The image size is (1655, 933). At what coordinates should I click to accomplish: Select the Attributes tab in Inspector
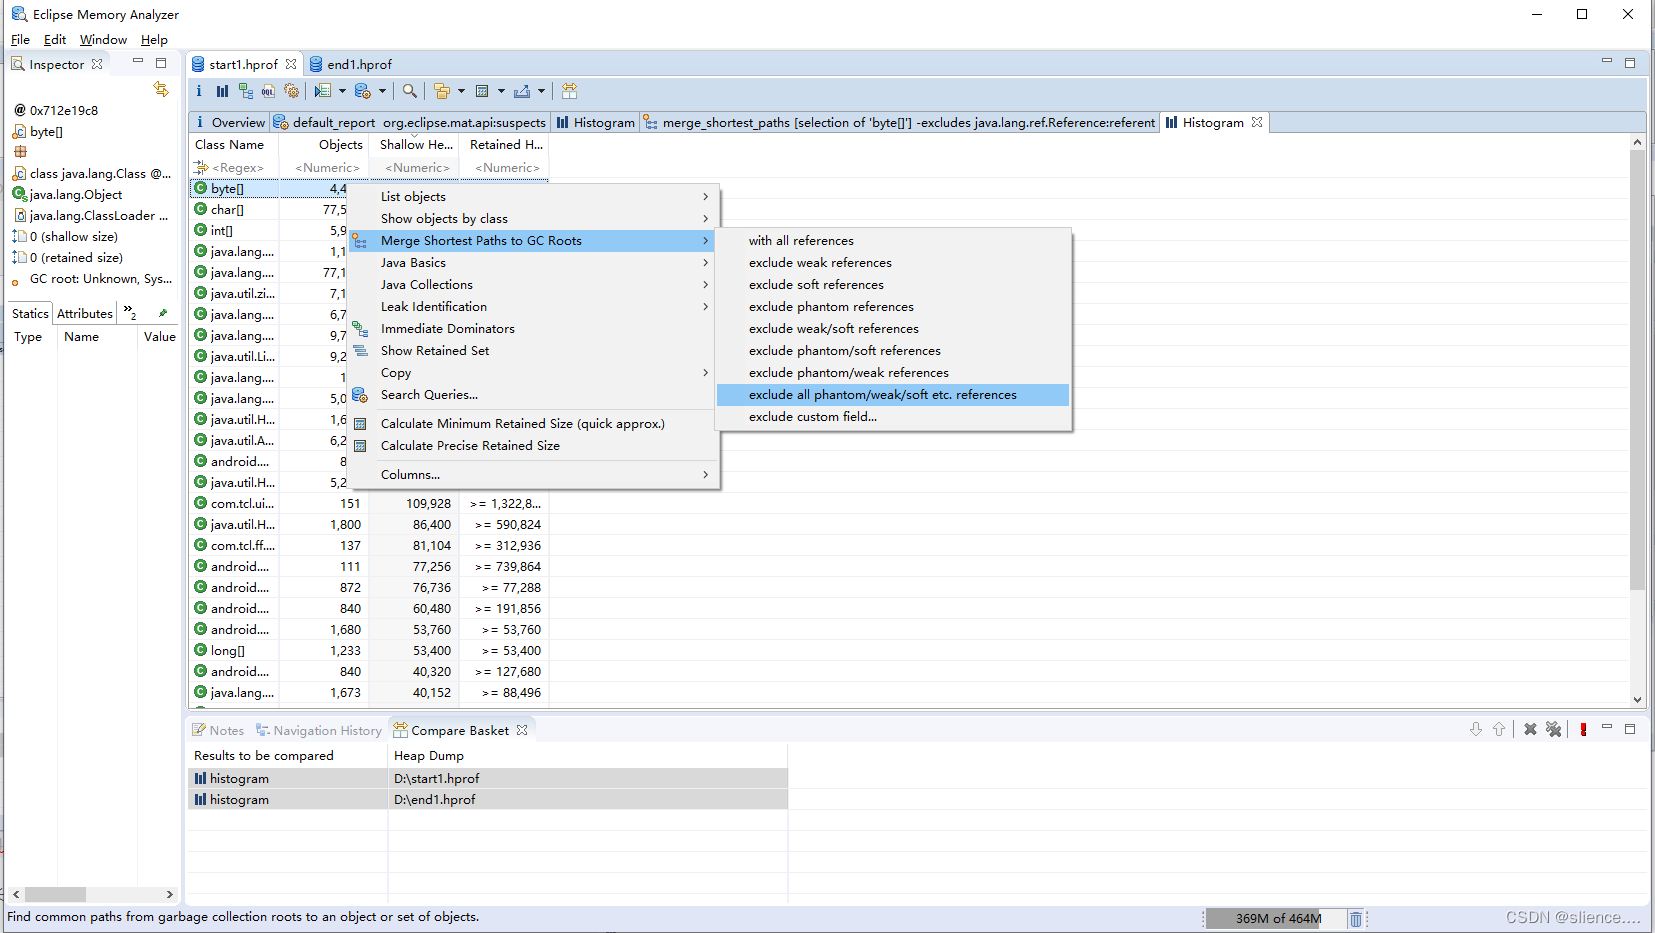(x=85, y=313)
